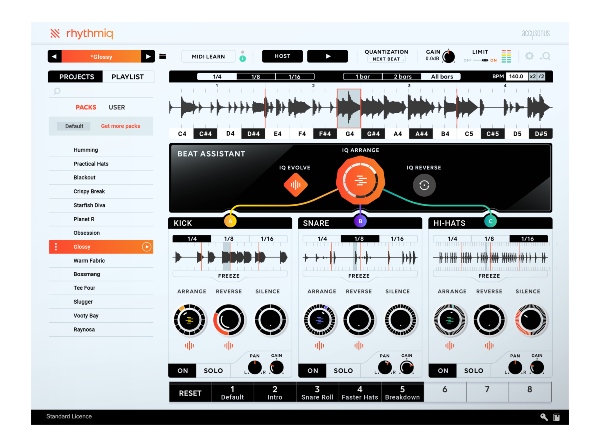Select Warm Fabric from pack list
The width and height of the screenshot is (600, 448).
[x=101, y=261]
